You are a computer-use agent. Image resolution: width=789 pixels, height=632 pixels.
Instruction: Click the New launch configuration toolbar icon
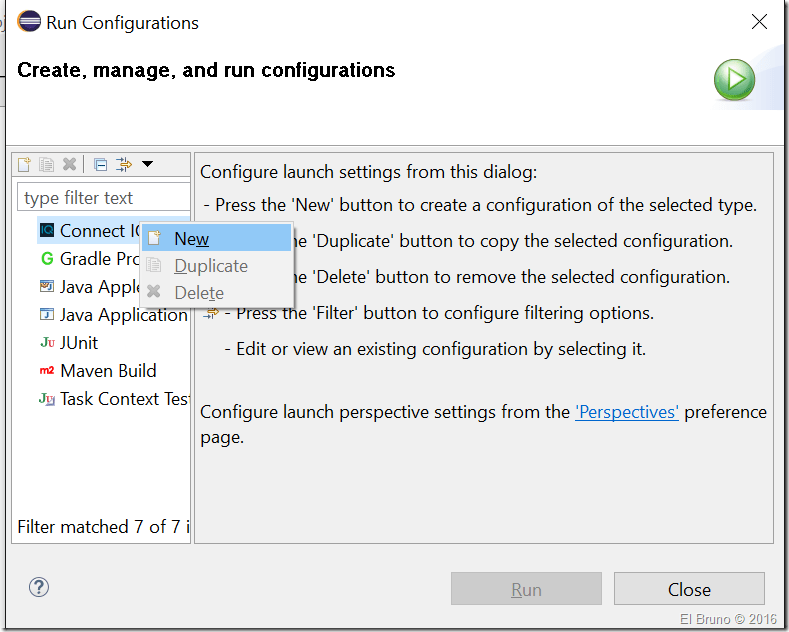tap(24, 165)
